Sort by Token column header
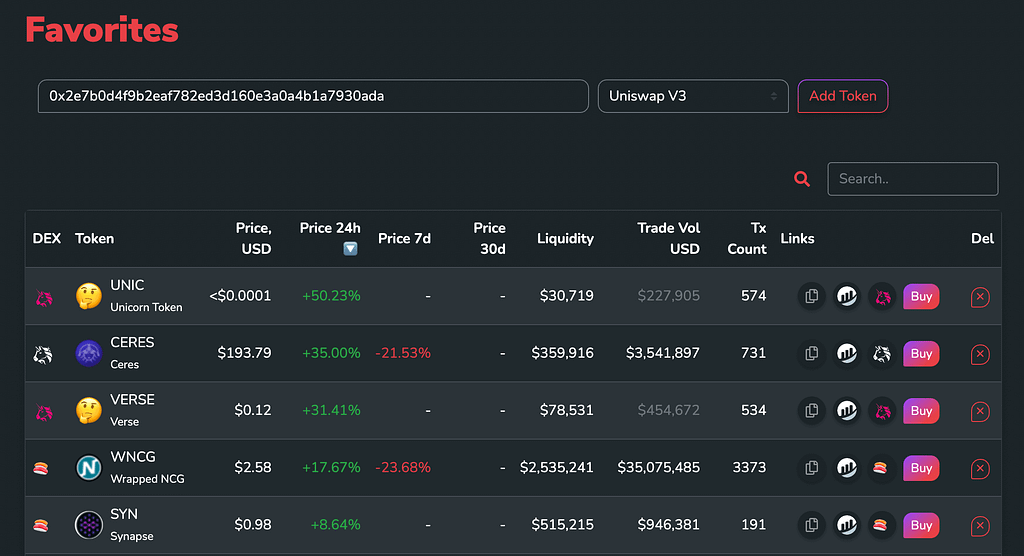1024x556 pixels. click(x=95, y=238)
